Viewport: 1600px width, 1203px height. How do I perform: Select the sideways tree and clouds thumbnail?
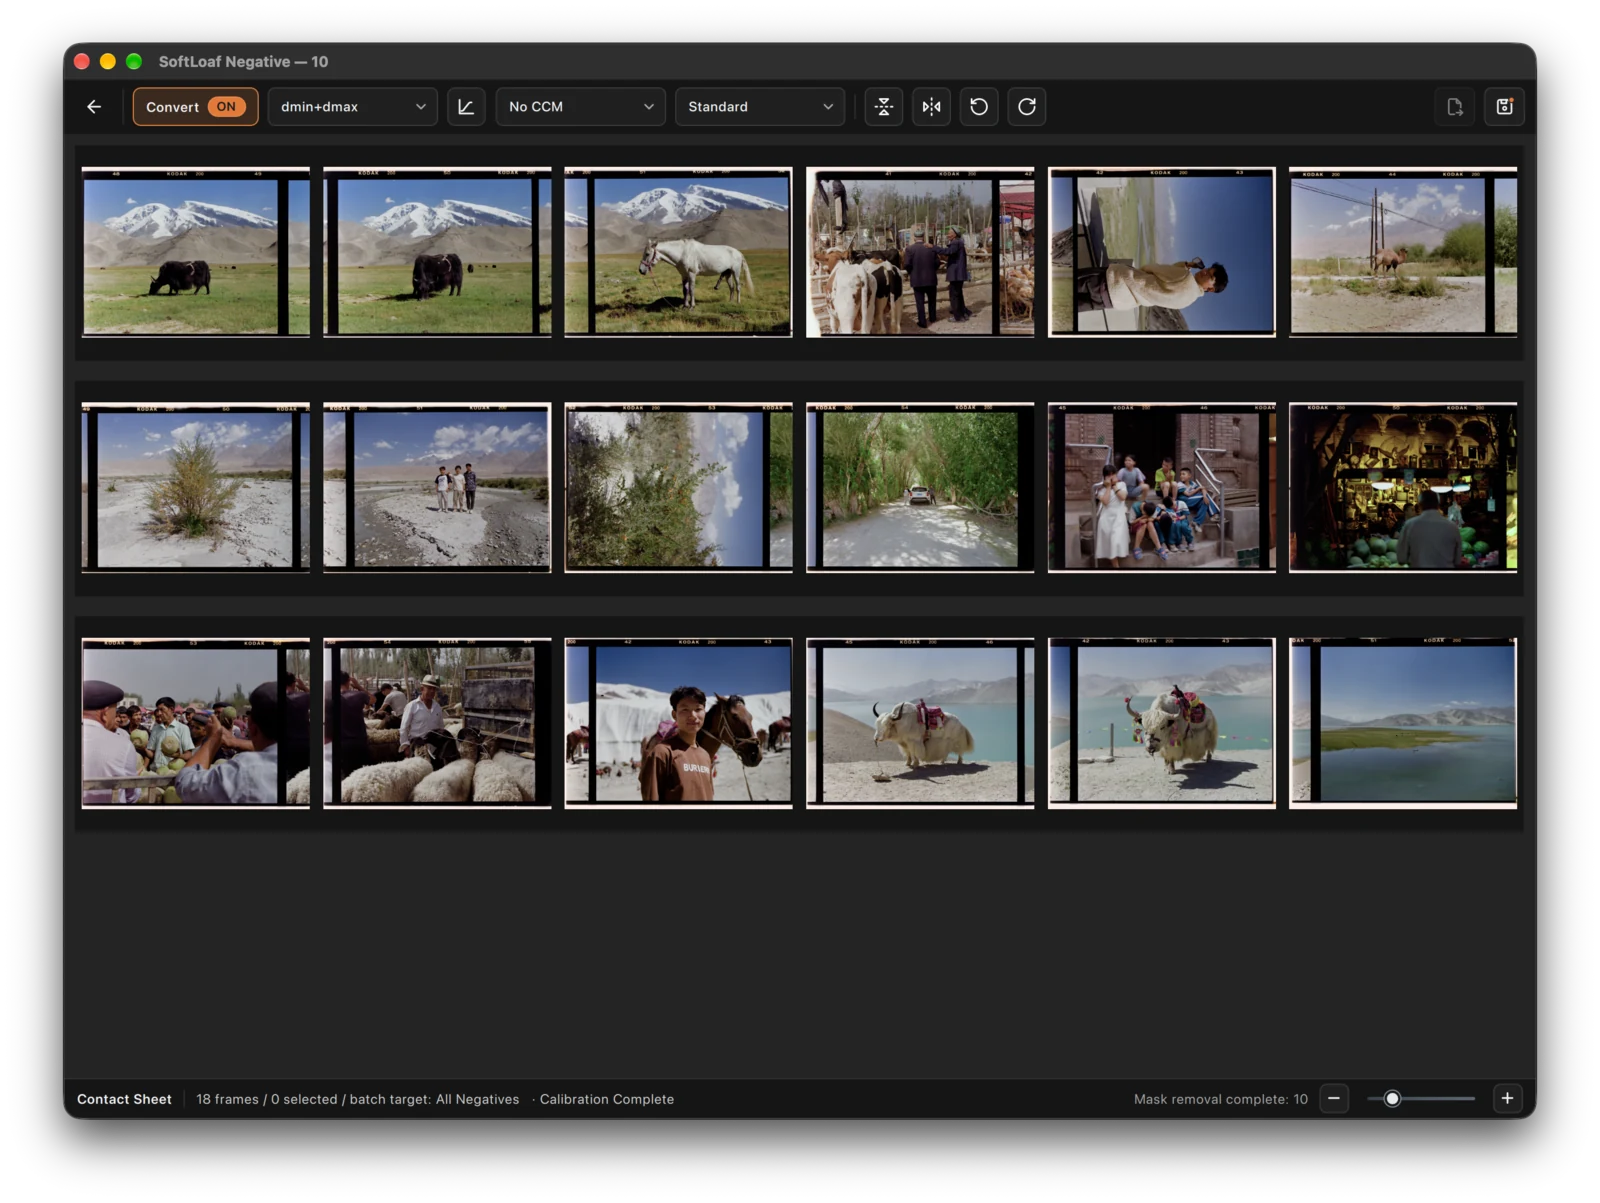pyautogui.click(x=678, y=488)
